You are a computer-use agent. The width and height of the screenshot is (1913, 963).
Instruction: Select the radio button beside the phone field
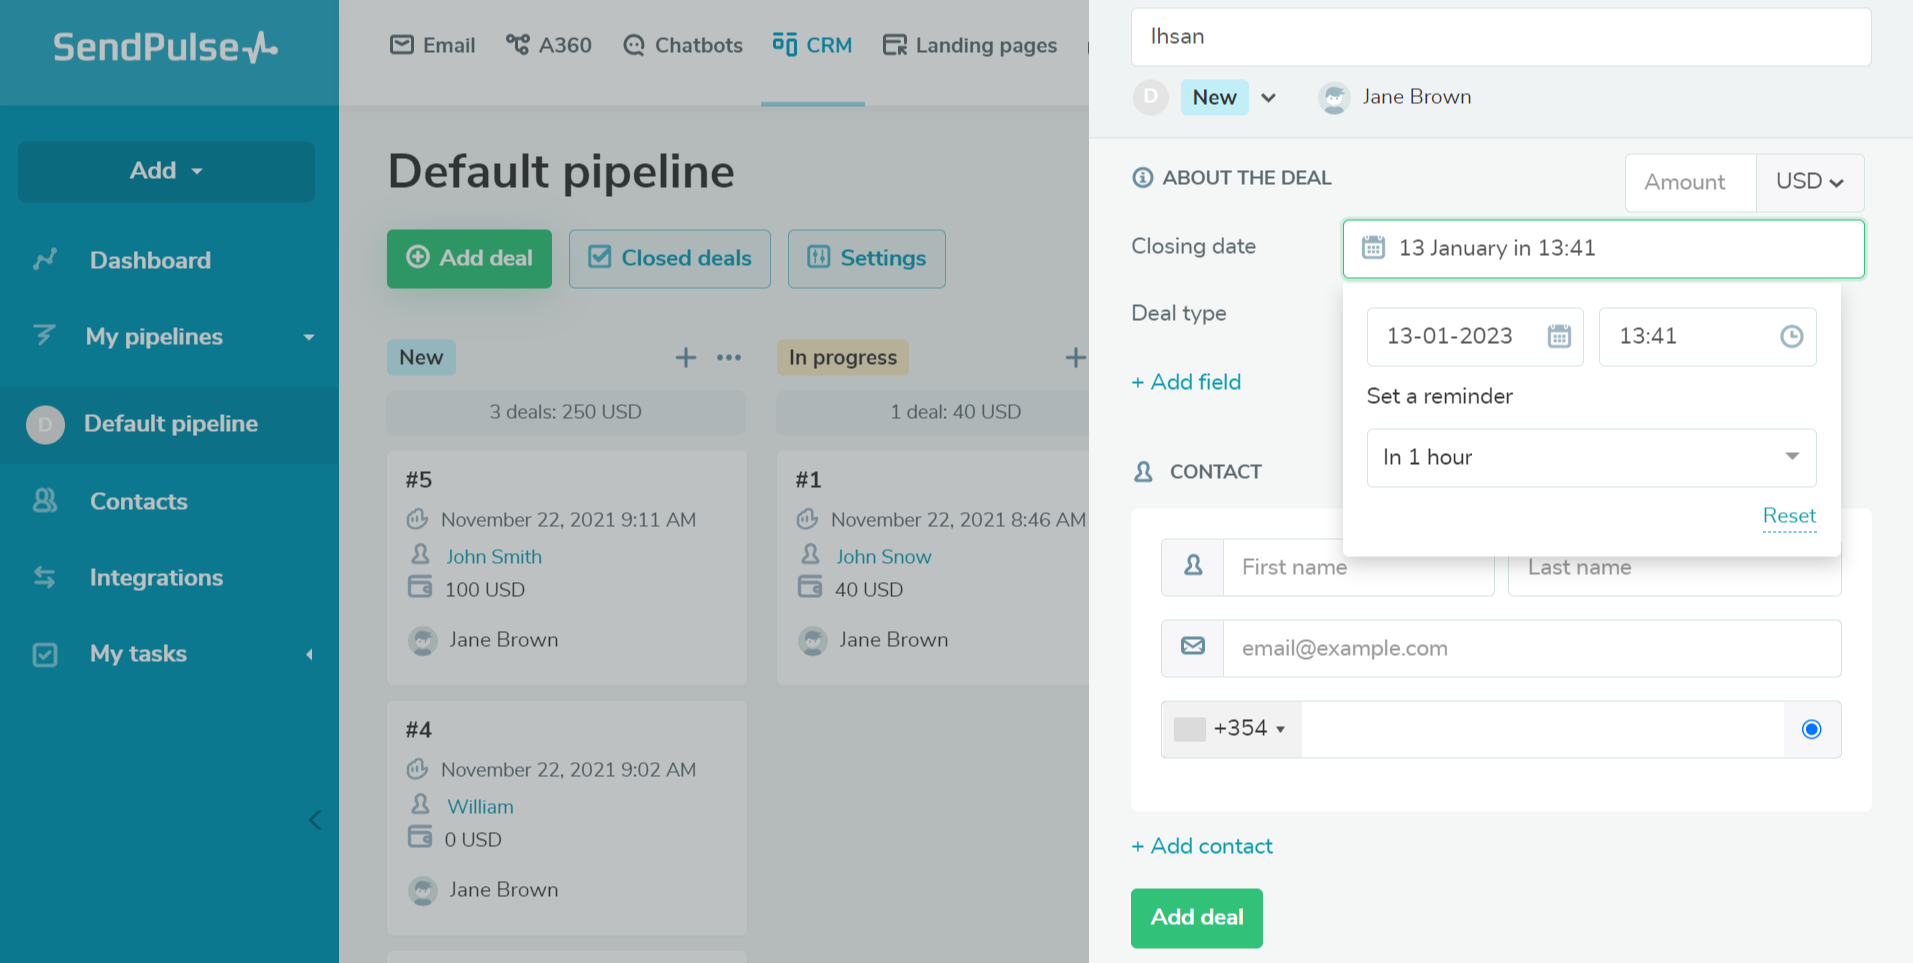click(1810, 729)
